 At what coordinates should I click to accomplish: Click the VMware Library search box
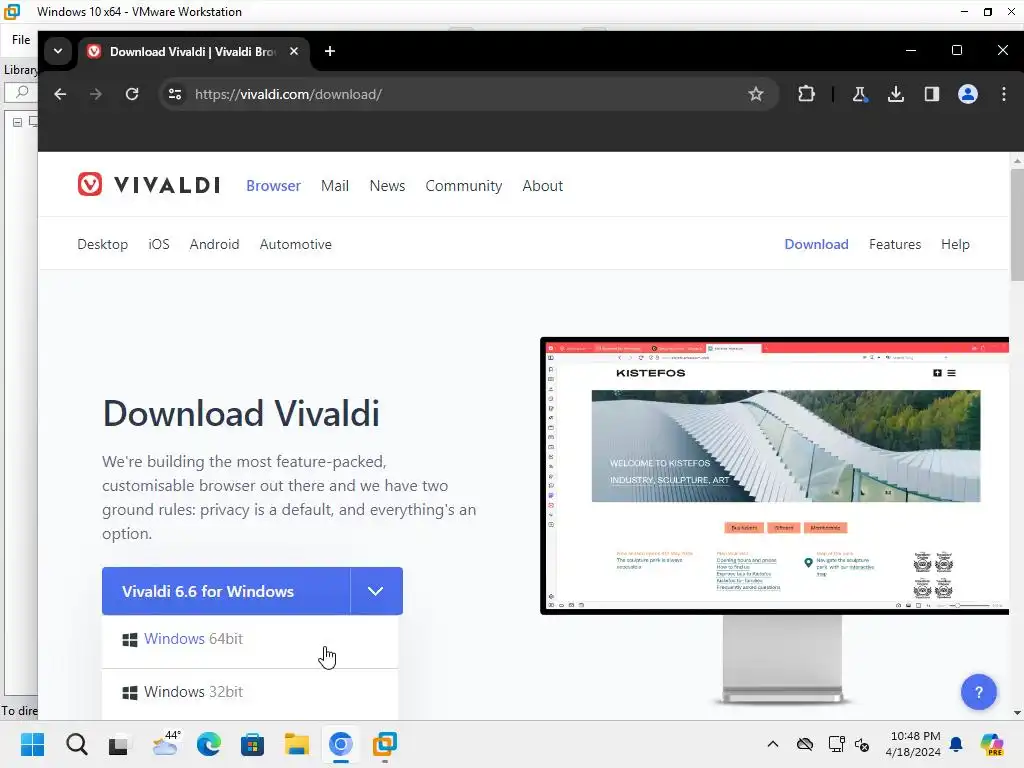(22, 93)
